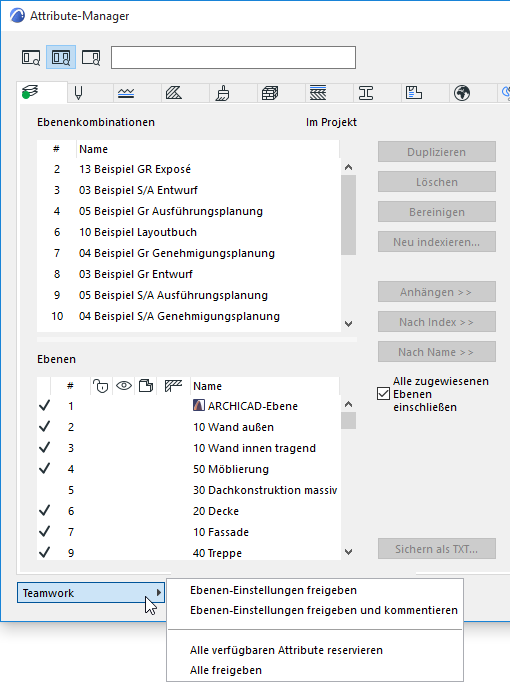Viewport: 510px width, 683px height.
Task: Click the Anhängen >> button
Action: pyautogui.click(x=437, y=292)
